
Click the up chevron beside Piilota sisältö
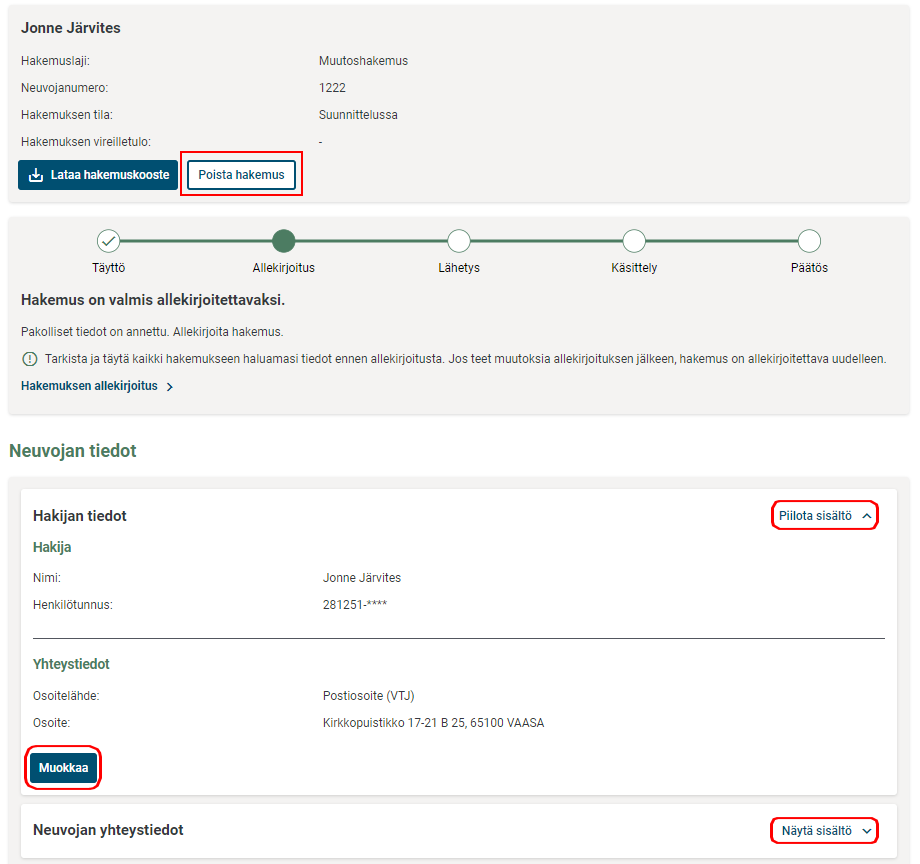point(866,516)
